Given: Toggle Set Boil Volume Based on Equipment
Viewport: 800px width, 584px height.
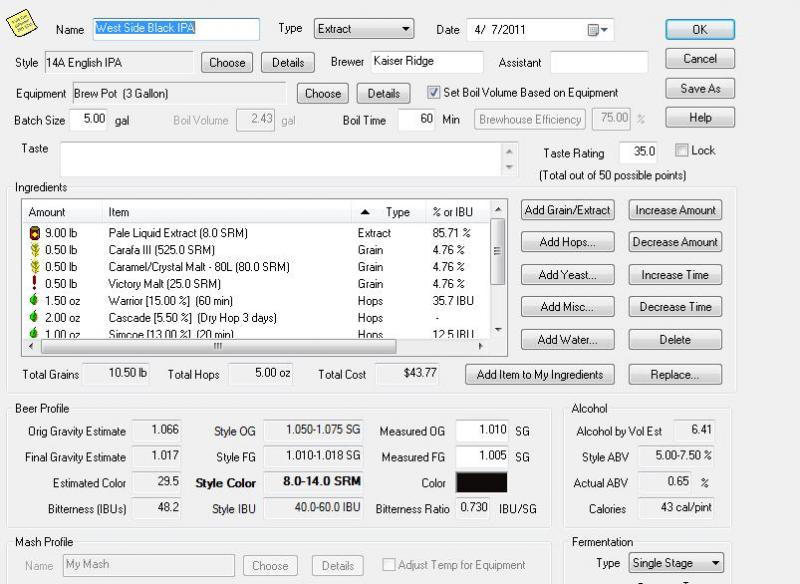Looking at the screenshot, I should (433, 92).
